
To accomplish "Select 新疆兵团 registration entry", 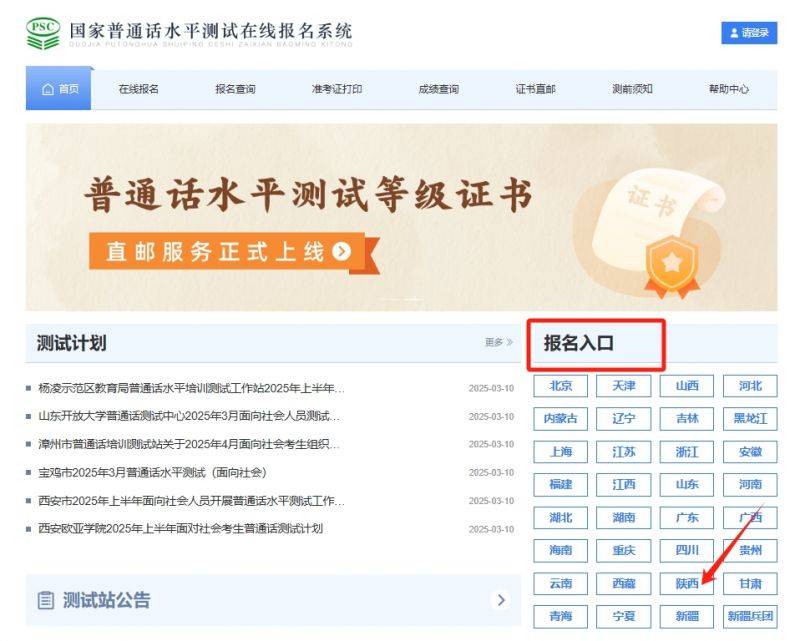I will click(x=750, y=617).
